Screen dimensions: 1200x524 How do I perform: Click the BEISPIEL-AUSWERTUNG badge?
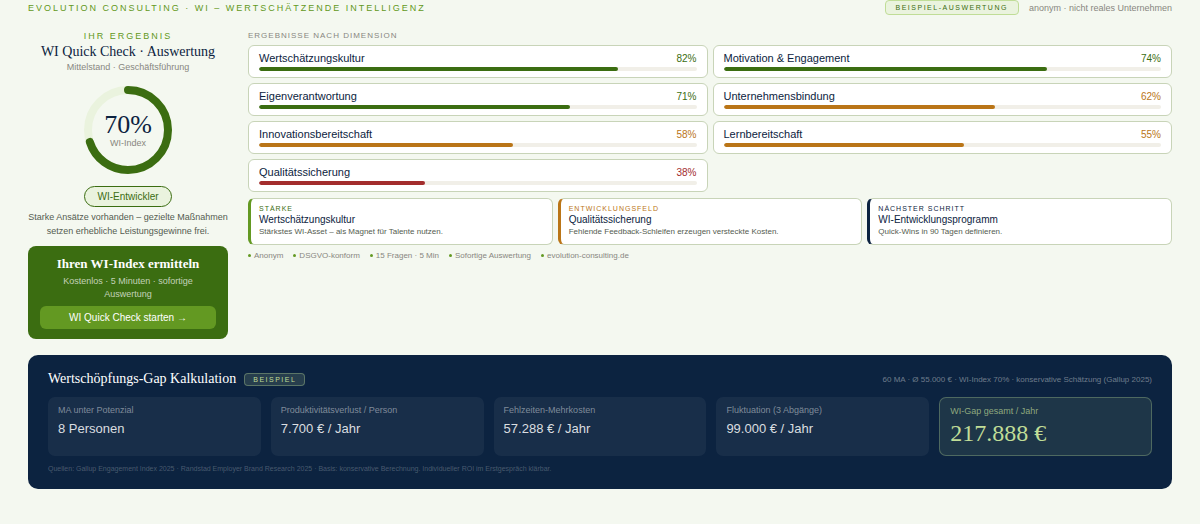point(951,8)
